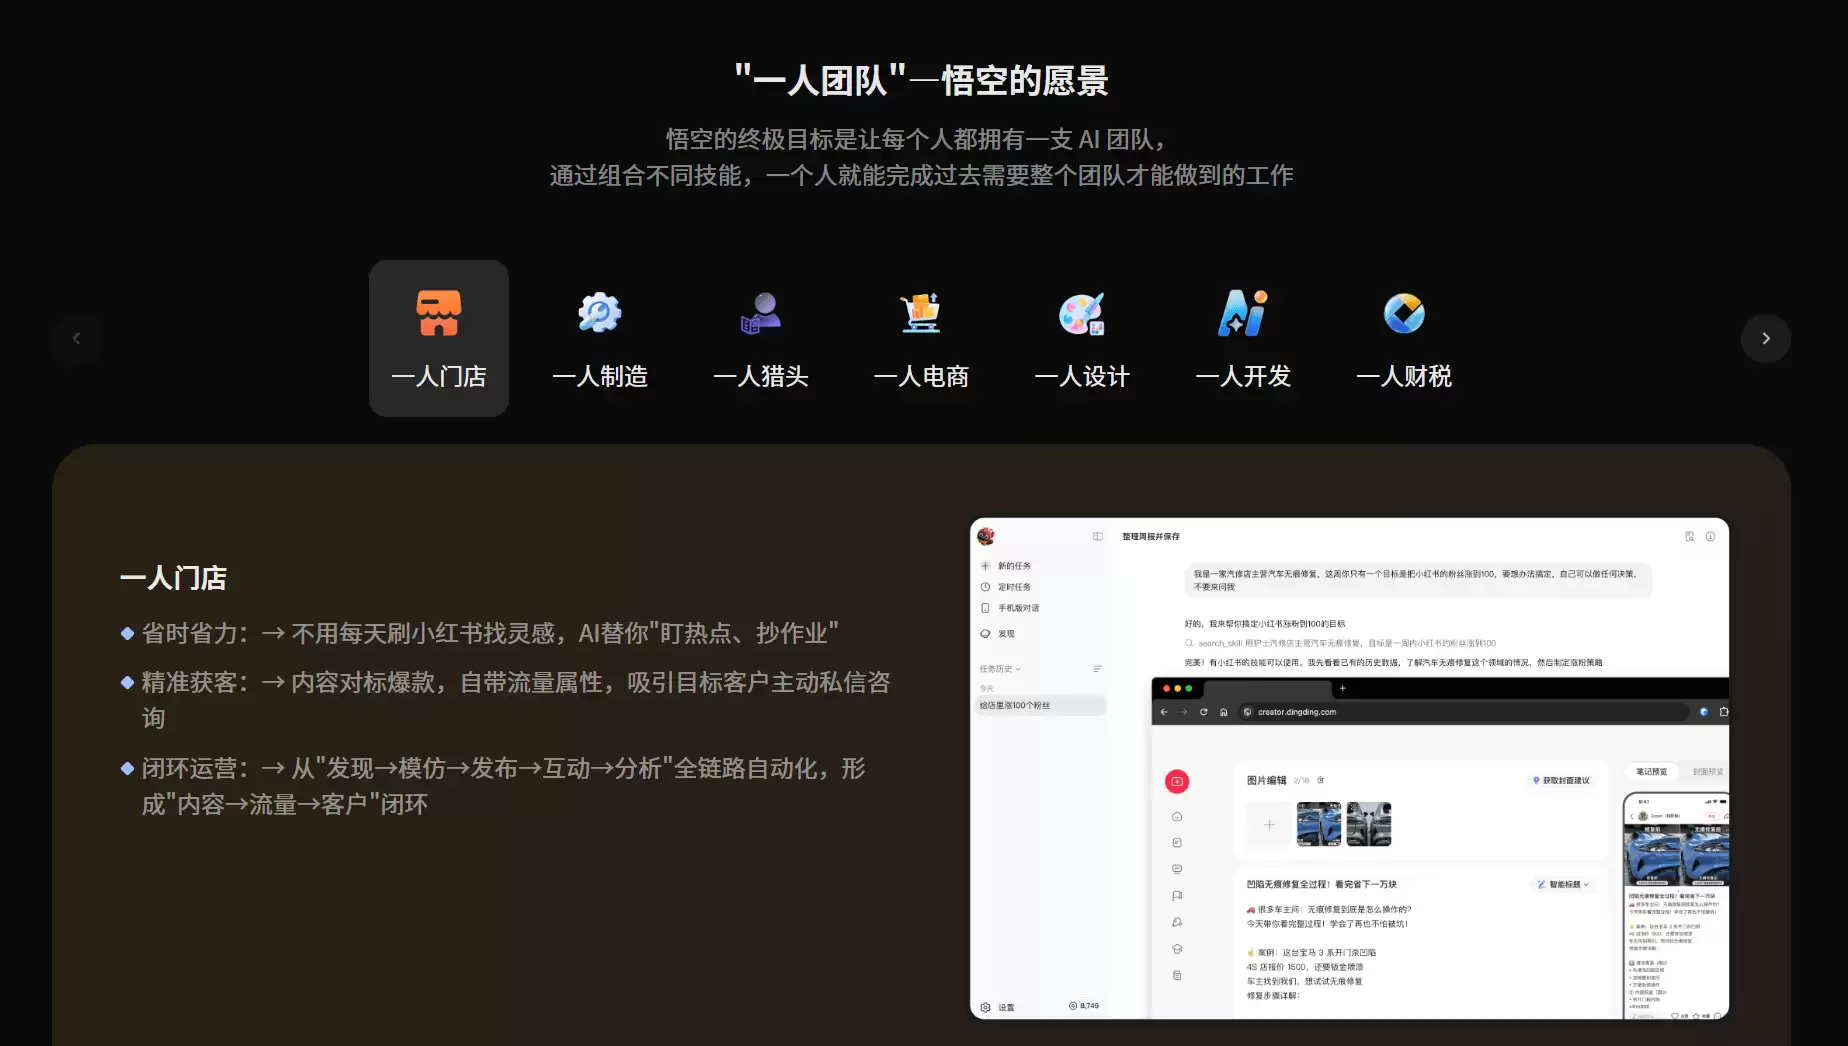Click the blue Ai 开发 icon
Screen dimensions: 1848x1046
point(1243,313)
